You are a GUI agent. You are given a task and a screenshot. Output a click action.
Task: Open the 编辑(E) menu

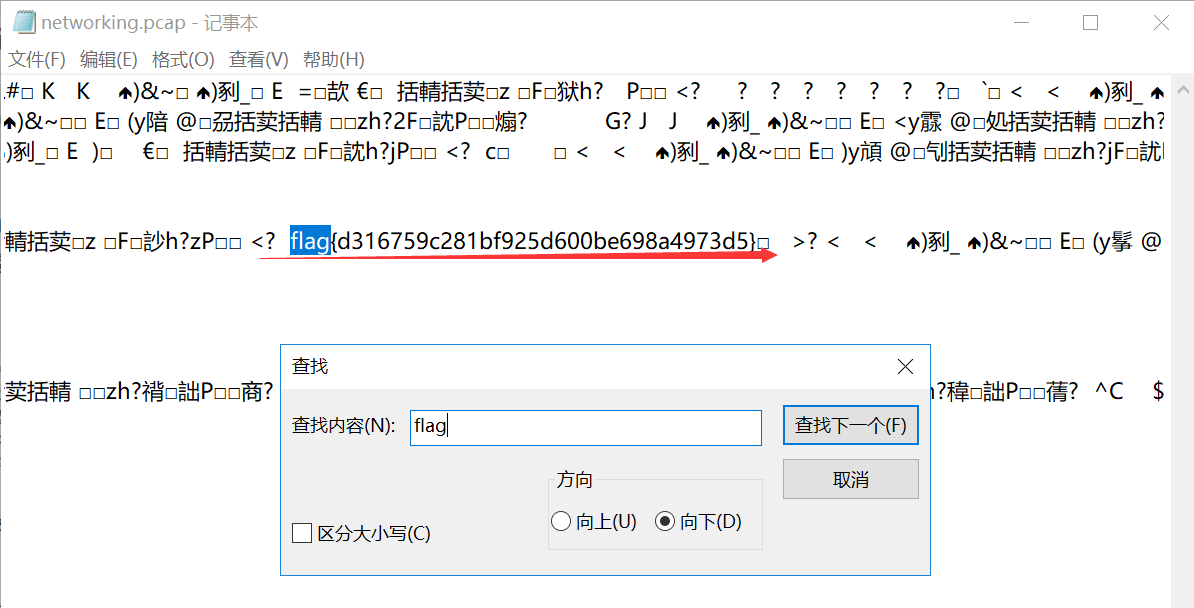coord(108,59)
